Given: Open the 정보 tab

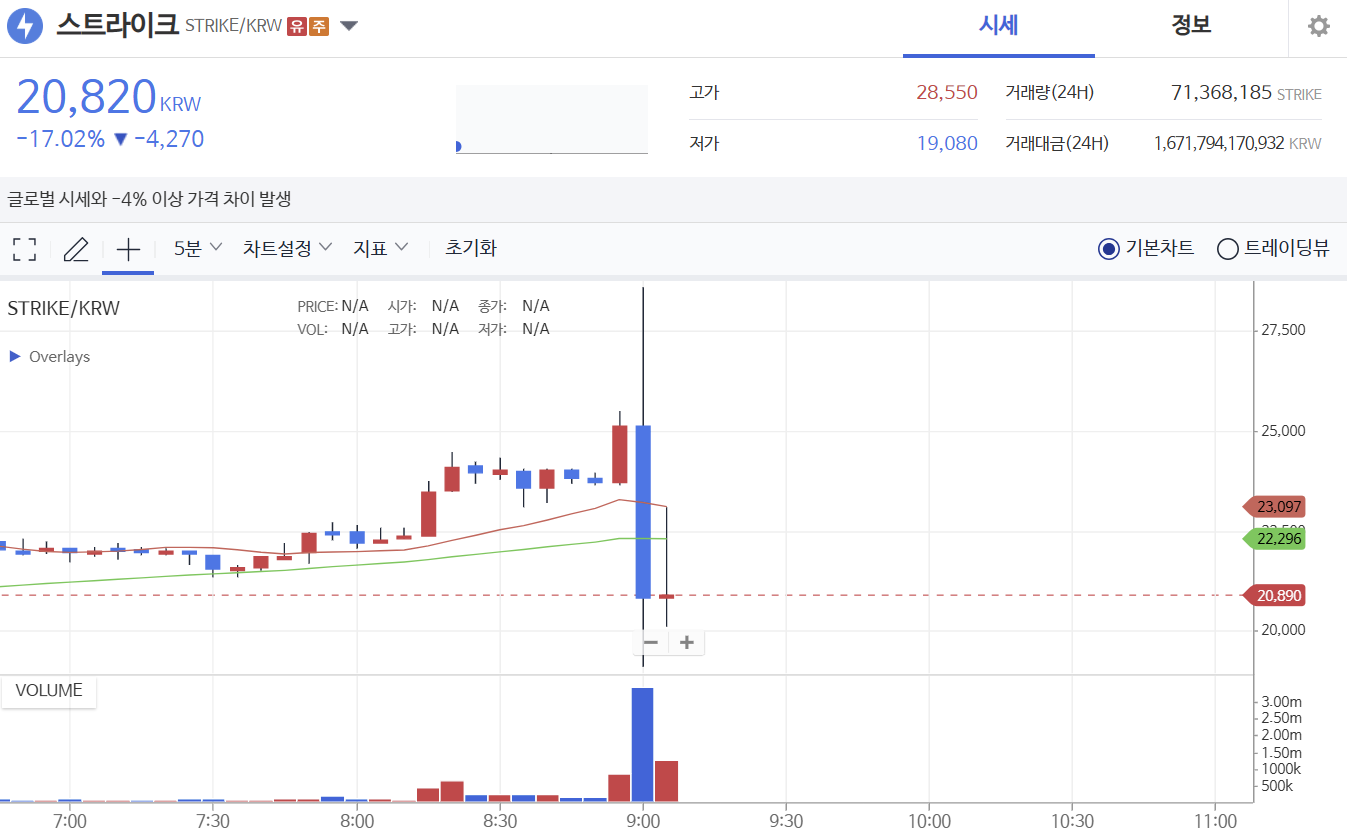Looking at the screenshot, I should [x=1191, y=26].
